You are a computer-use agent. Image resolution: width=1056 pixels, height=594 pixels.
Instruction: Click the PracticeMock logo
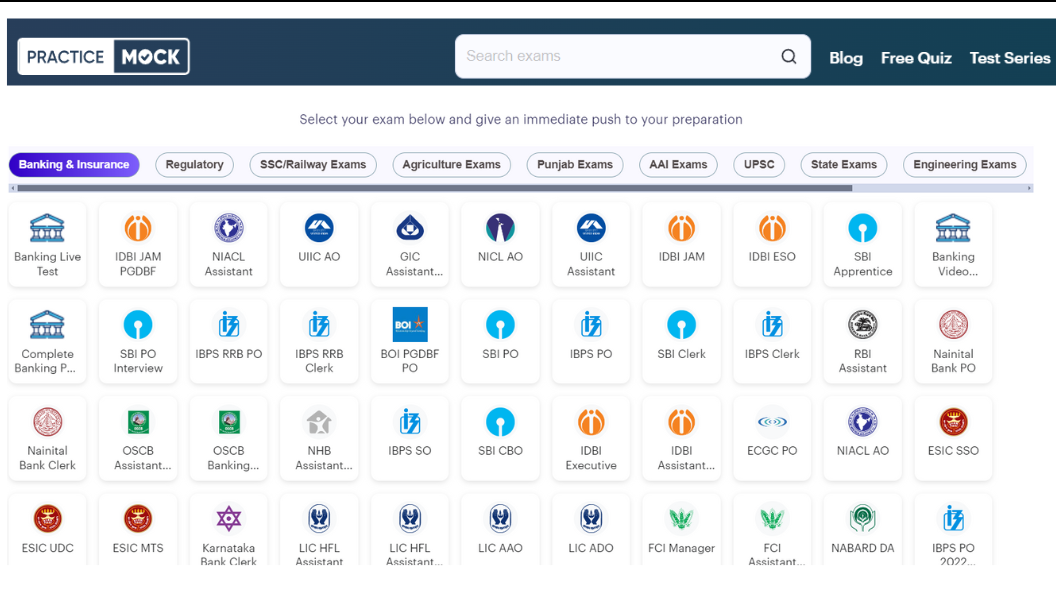(103, 56)
